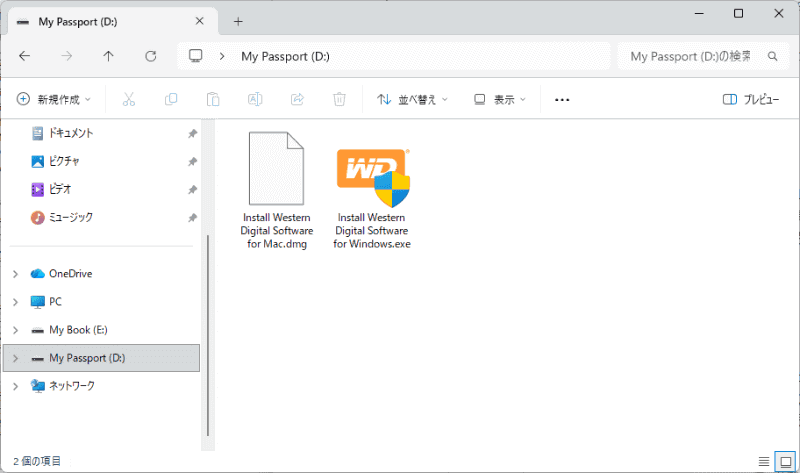The image size is (800, 473).
Task: Open the 新規作成 dropdown menu
Action: tap(54, 99)
